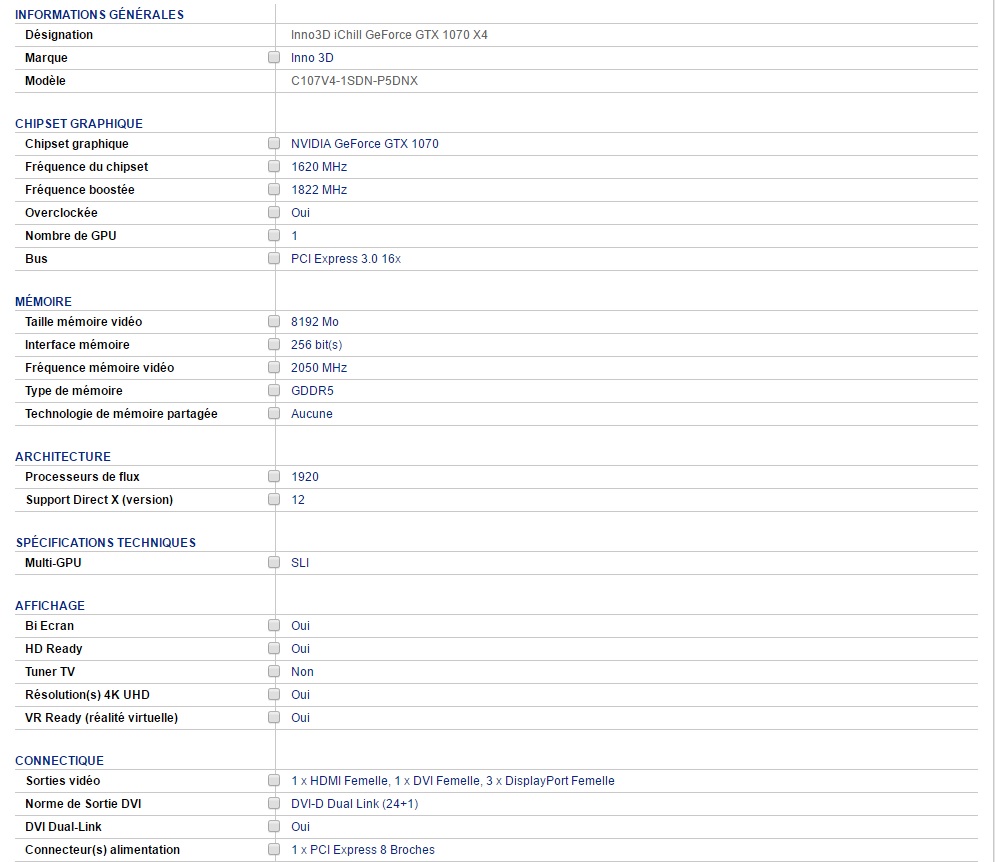Check the Taille mémoire vidéo box
The image size is (995, 862).
coord(274,322)
